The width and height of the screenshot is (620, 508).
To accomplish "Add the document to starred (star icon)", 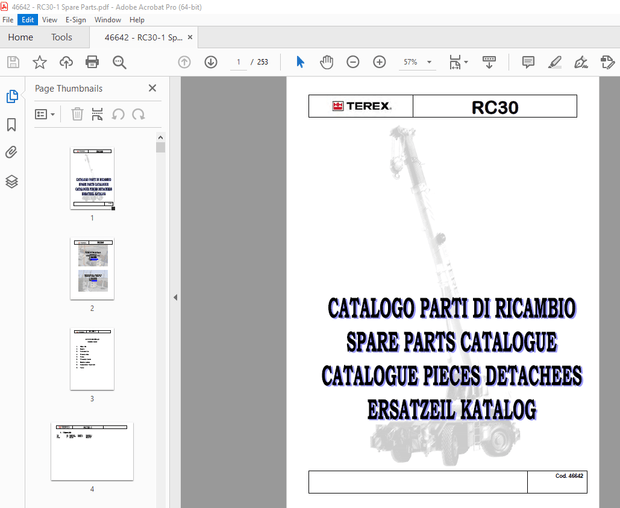I will click(x=40, y=62).
